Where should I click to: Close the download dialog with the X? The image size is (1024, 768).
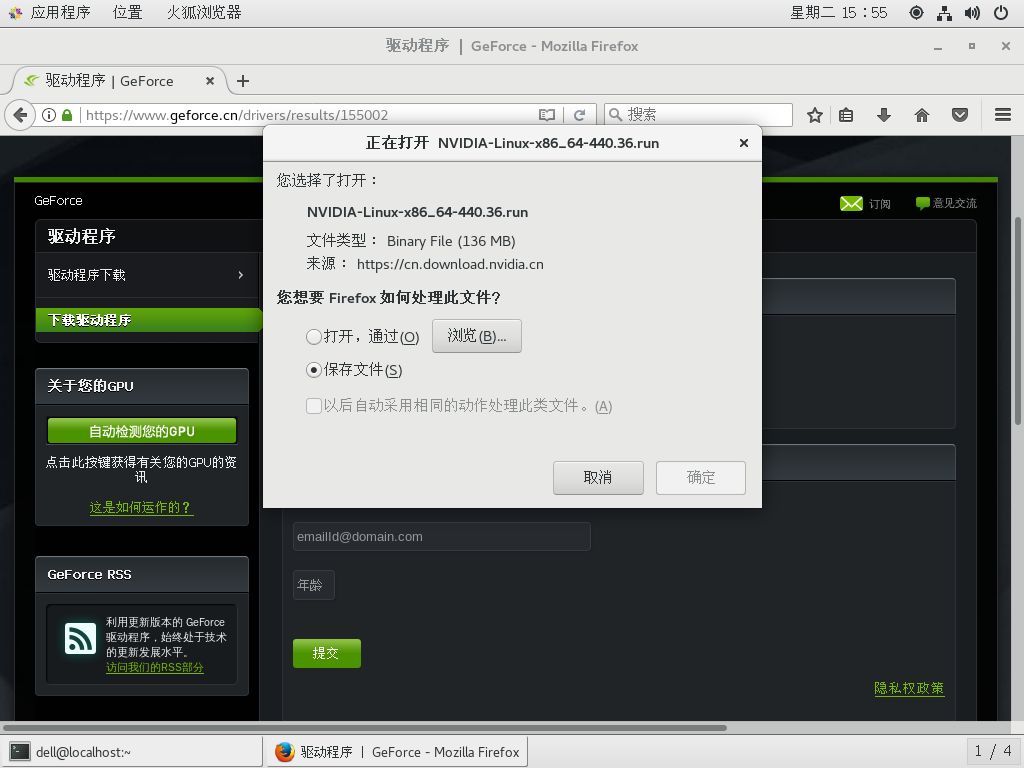[x=743, y=143]
